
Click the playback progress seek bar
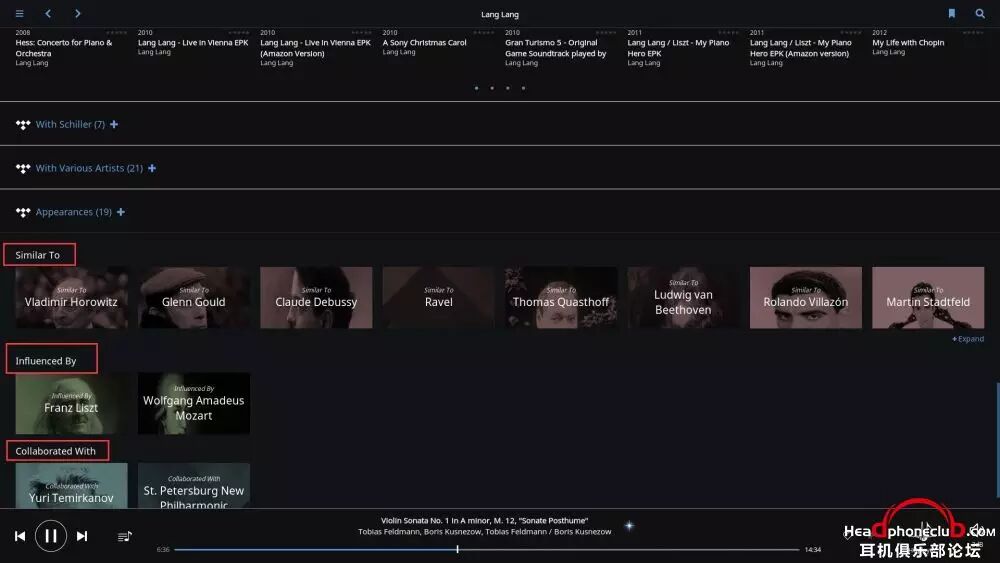tap(487, 549)
